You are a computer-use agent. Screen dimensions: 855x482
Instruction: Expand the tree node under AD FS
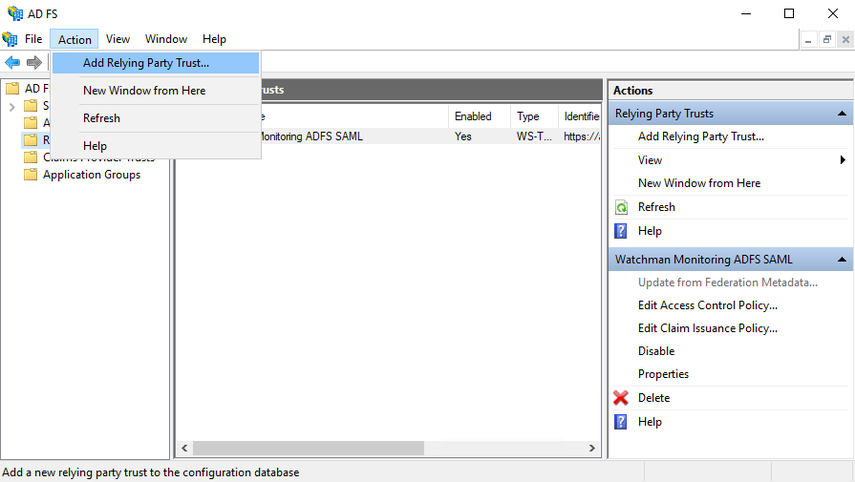click(x=12, y=106)
